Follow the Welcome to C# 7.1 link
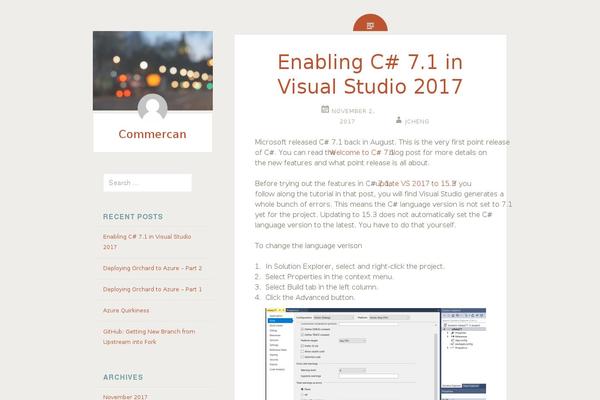The height and width of the screenshot is (400, 600). tap(361, 152)
